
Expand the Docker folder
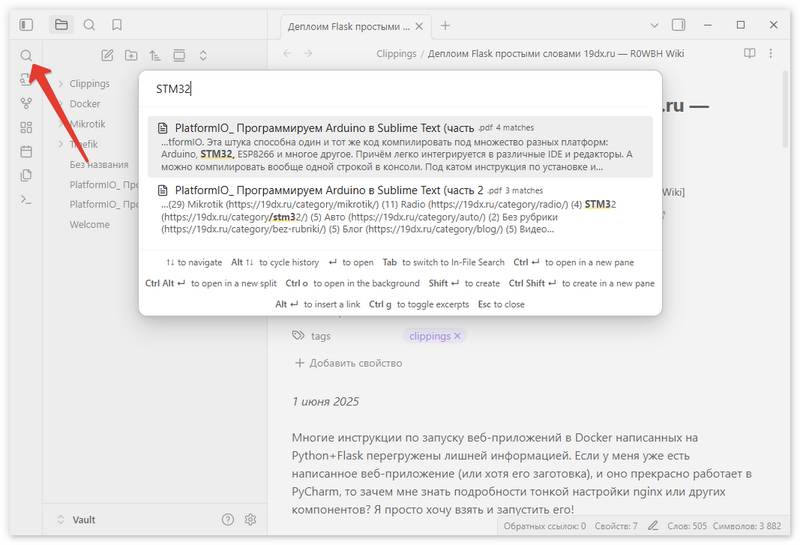click(85, 104)
